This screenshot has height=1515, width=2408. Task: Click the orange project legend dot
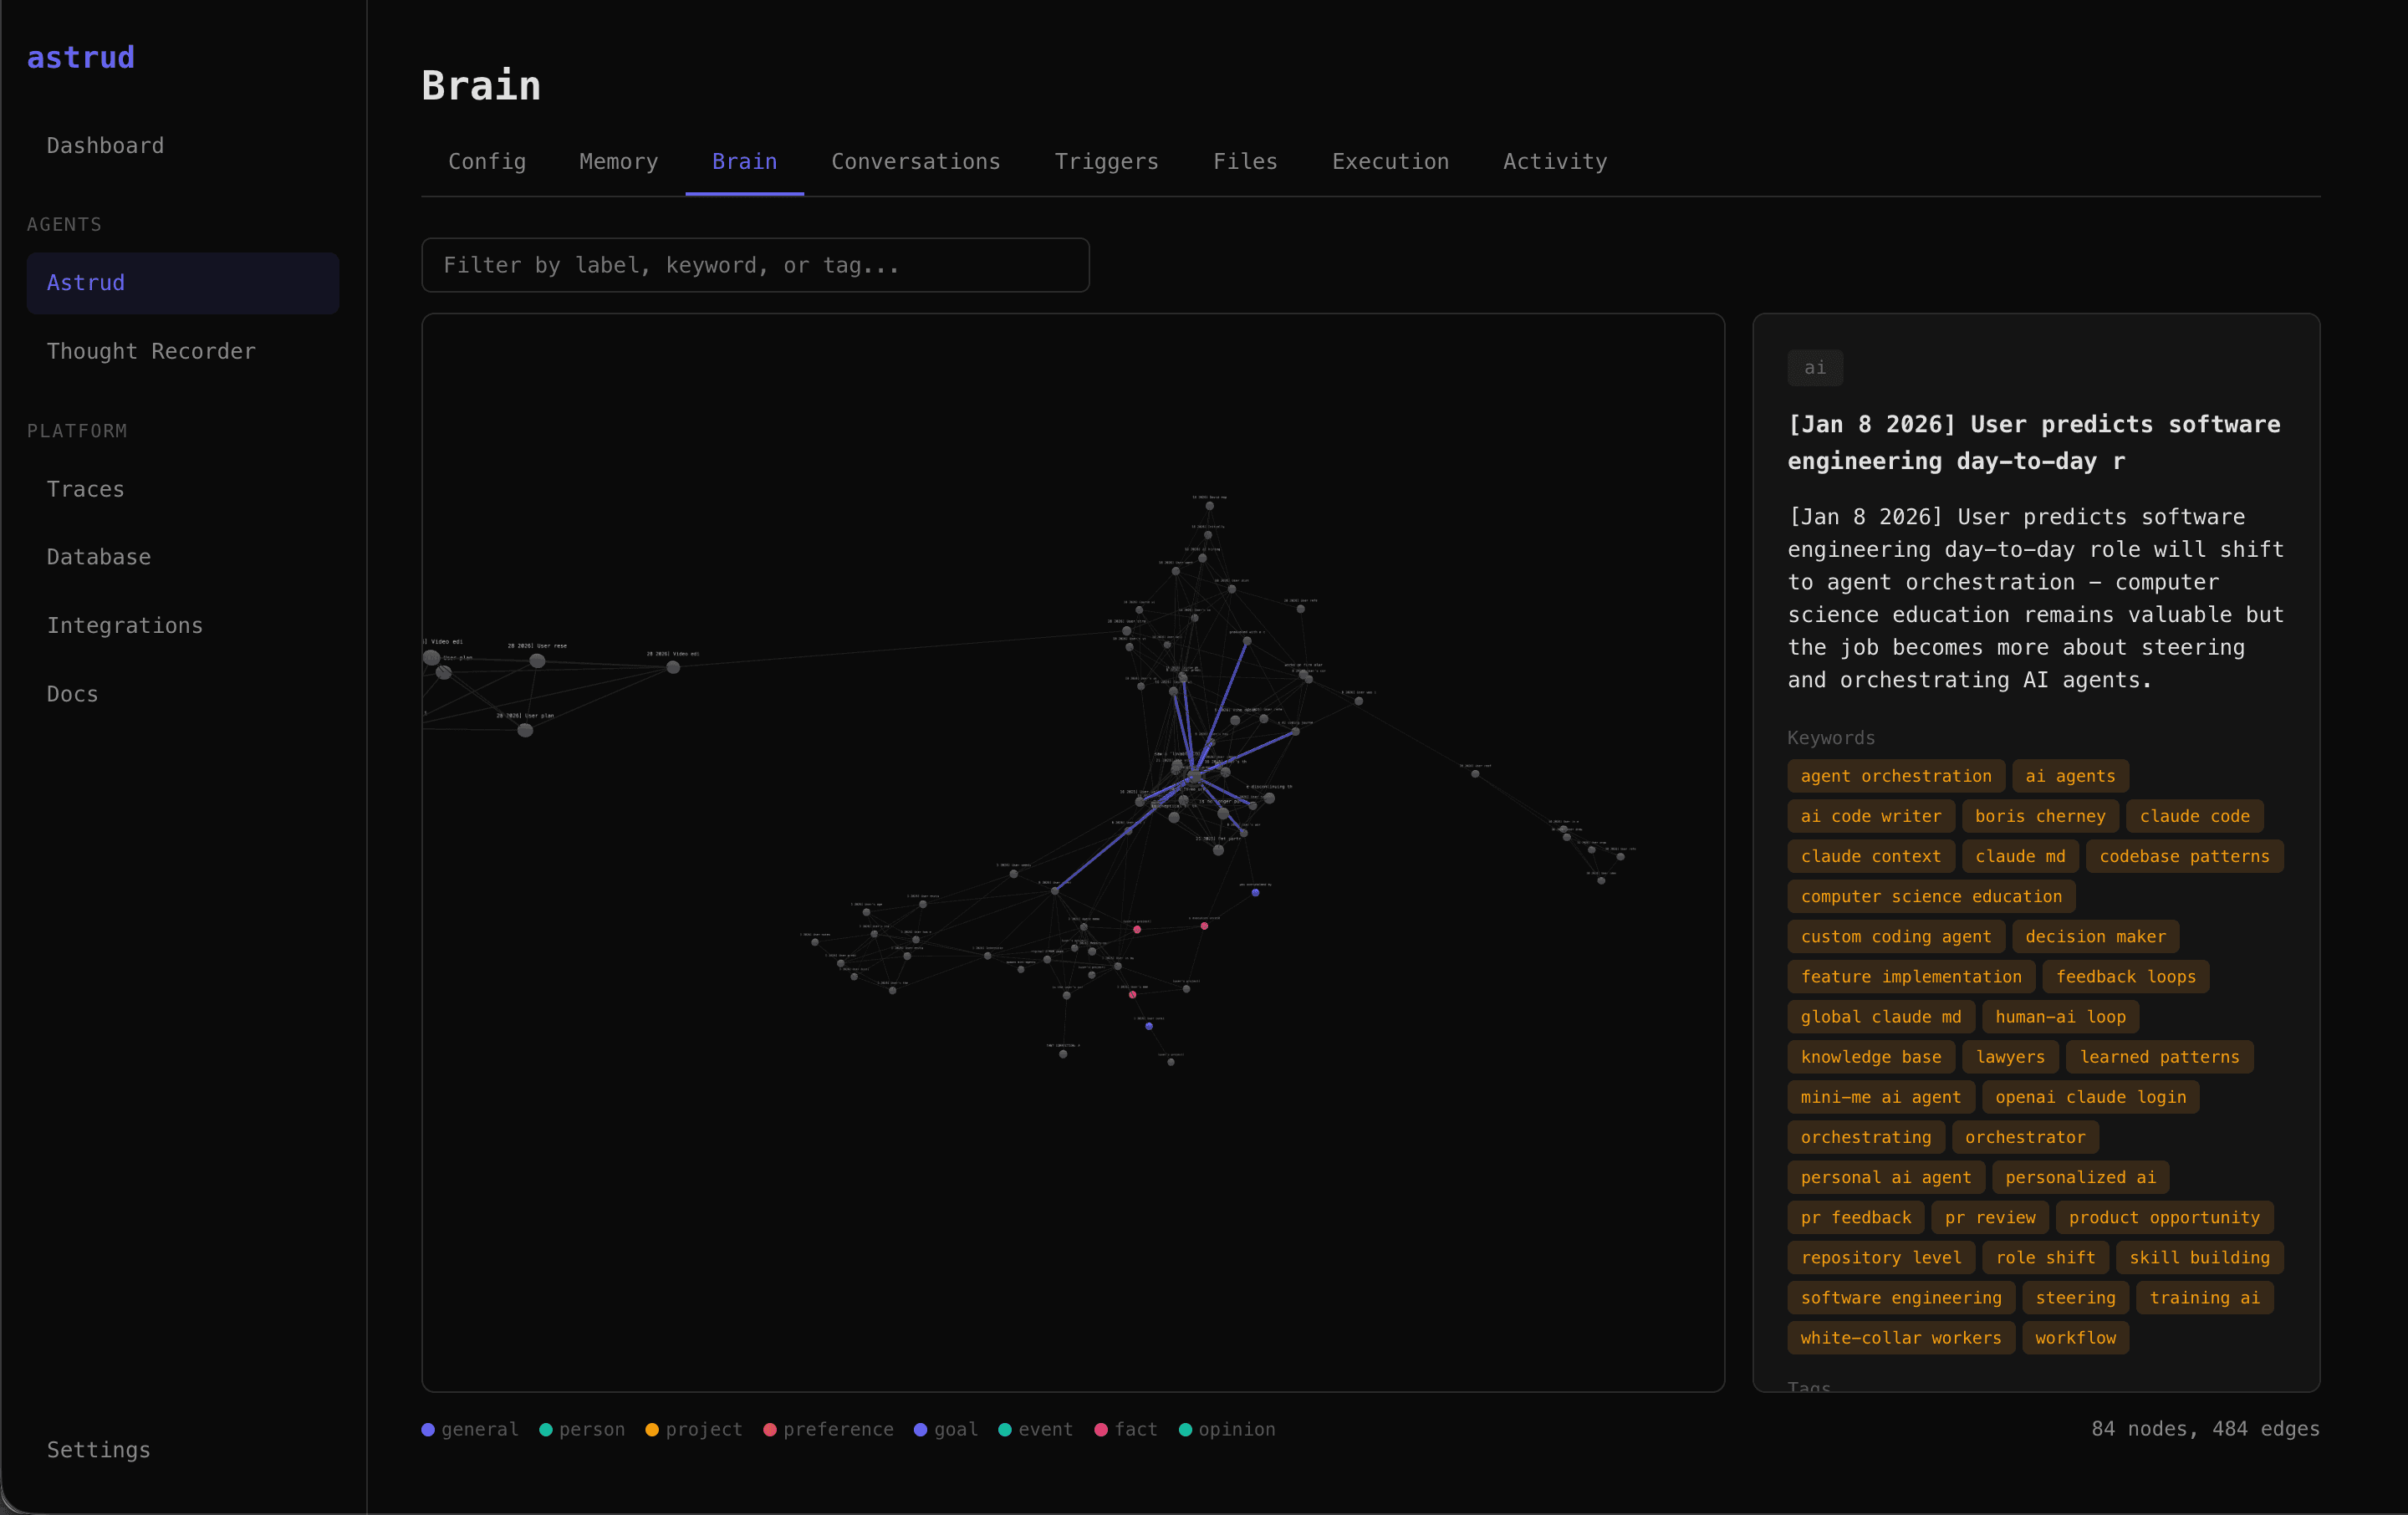652,1429
